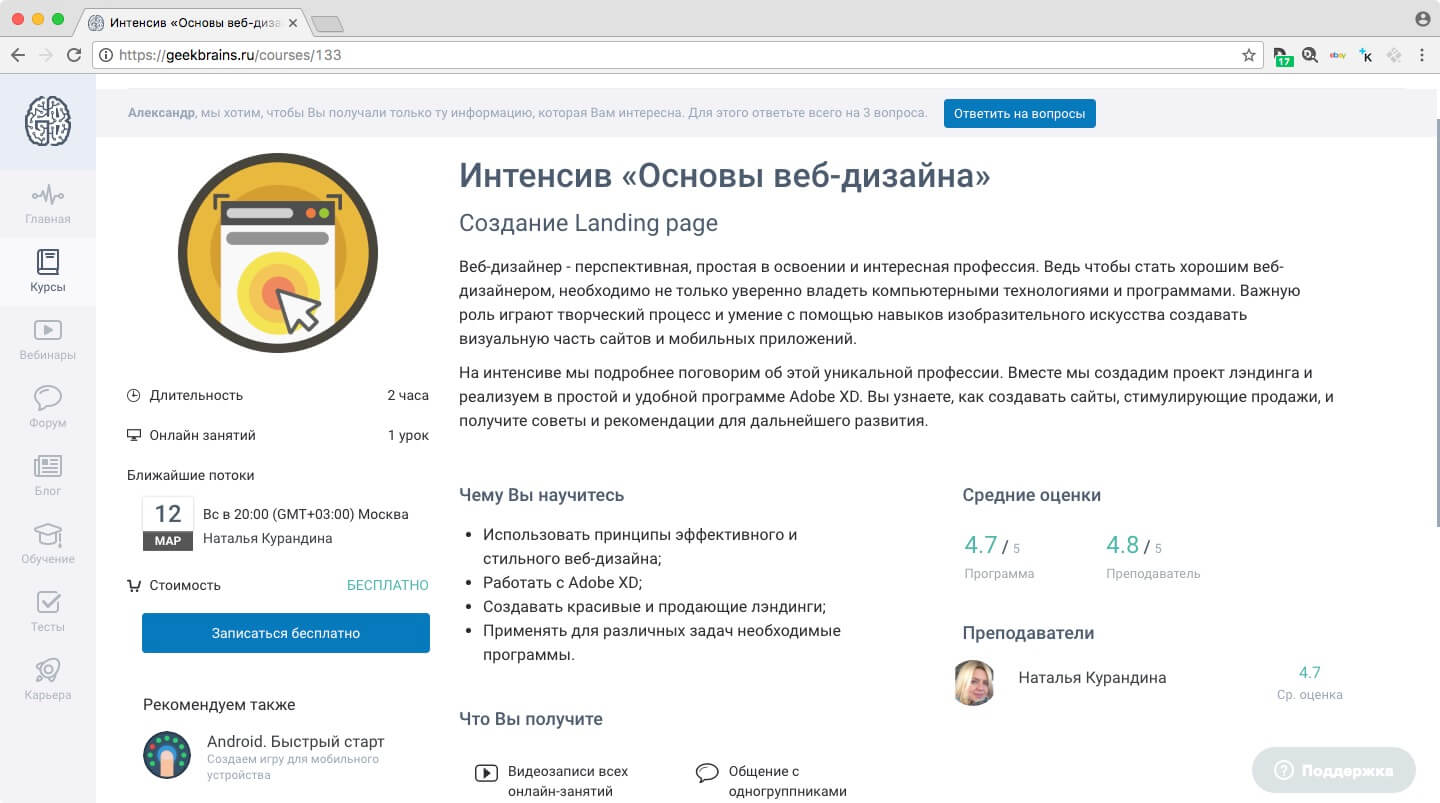This screenshot has height=803, width=1440.
Task: Click the grey extension icon next to the K icon
Action: pos(1394,55)
